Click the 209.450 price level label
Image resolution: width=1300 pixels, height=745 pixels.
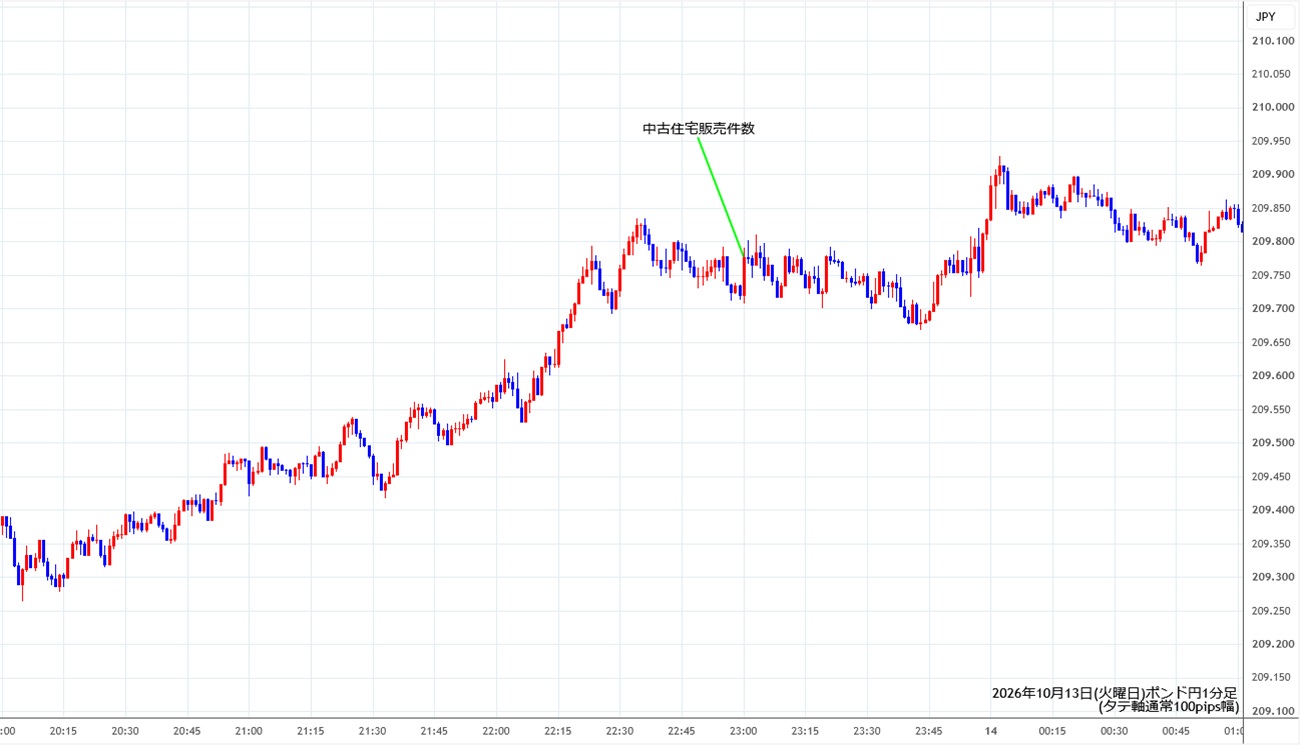click(x=1272, y=477)
